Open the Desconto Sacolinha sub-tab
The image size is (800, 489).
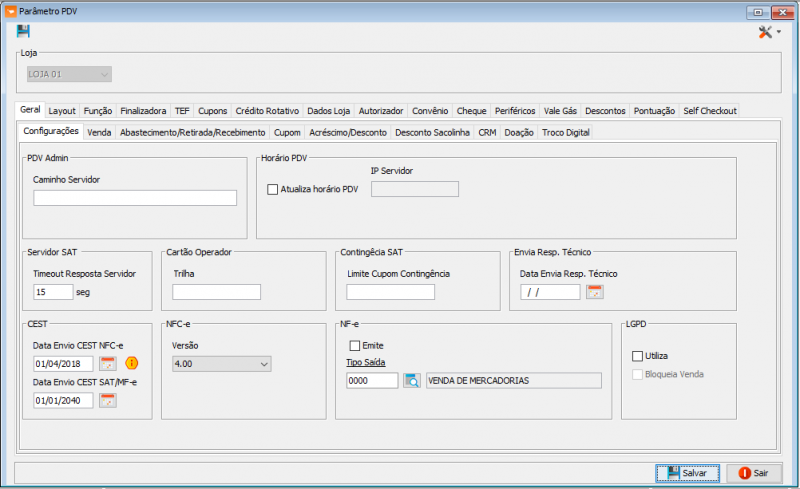point(432,133)
